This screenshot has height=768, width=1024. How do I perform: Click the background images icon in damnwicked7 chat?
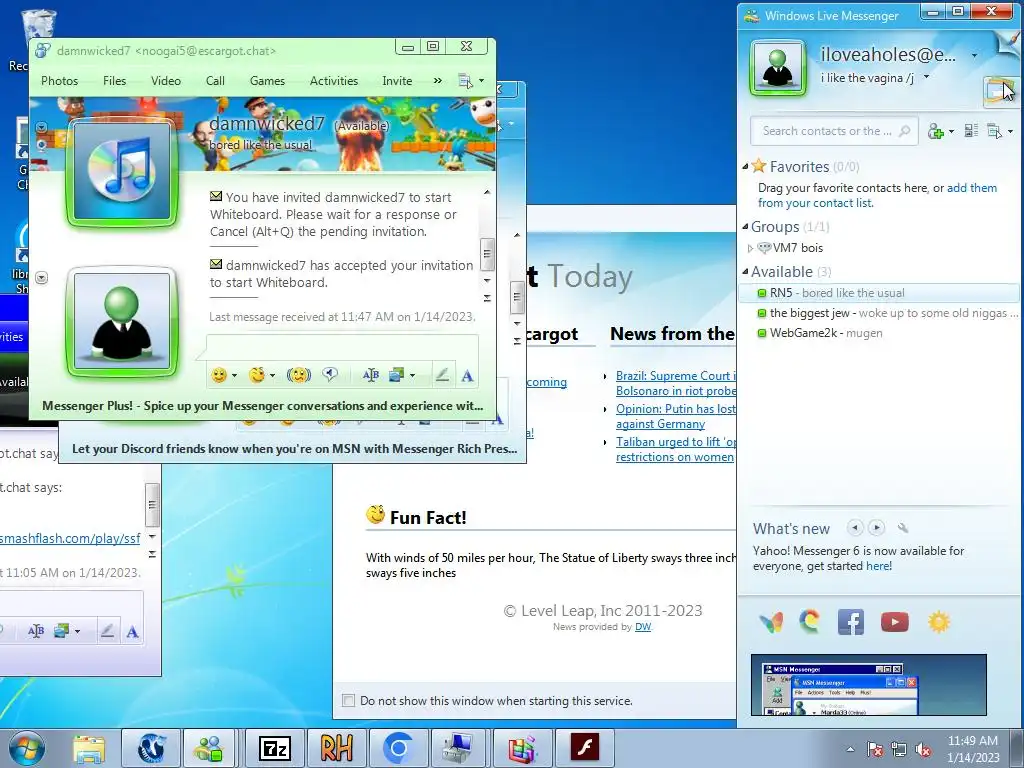click(396, 375)
